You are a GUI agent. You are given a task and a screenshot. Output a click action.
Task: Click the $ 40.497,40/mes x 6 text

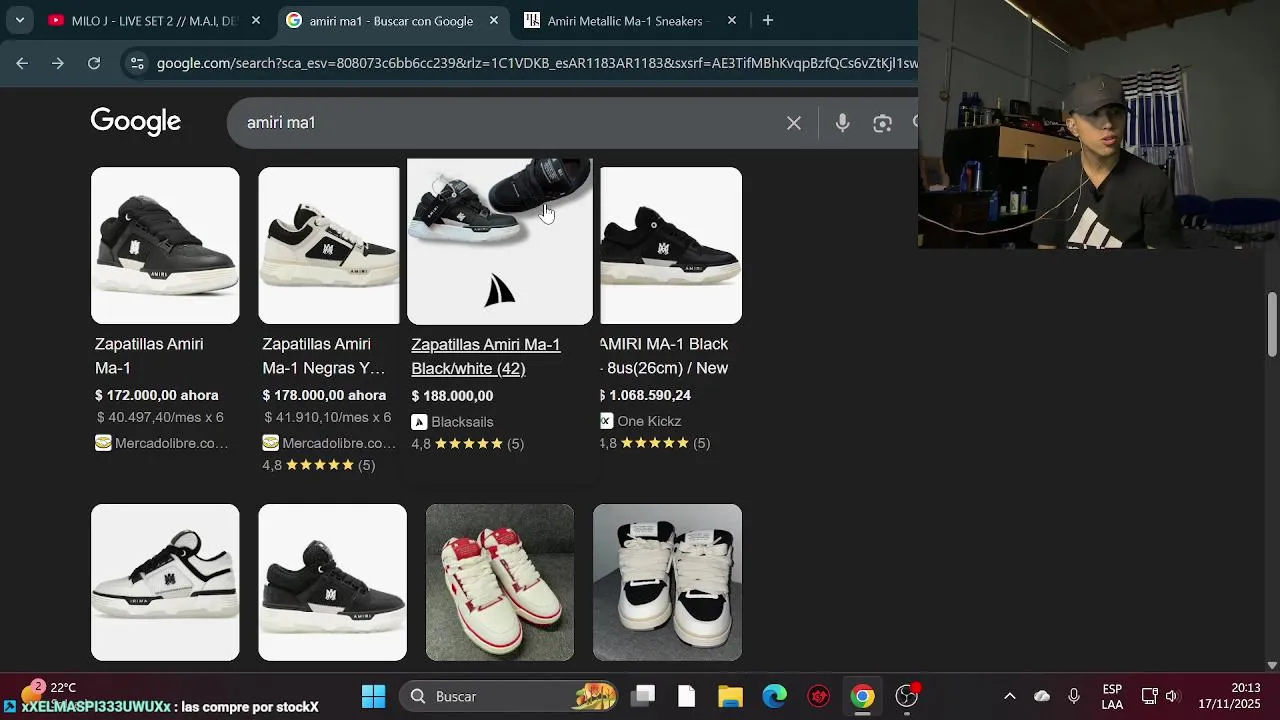click(160, 417)
